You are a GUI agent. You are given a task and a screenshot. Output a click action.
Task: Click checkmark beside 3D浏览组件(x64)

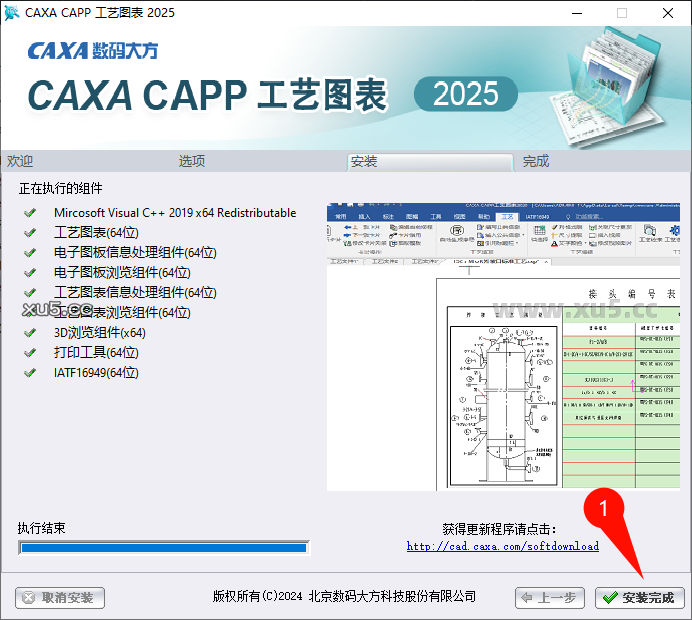click(x=31, y=333)
